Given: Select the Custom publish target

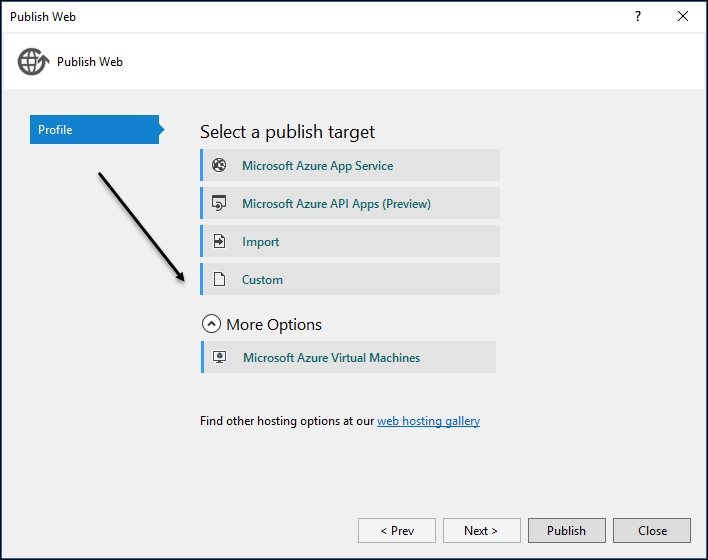Looking at the screenshot, I should 350,279.
